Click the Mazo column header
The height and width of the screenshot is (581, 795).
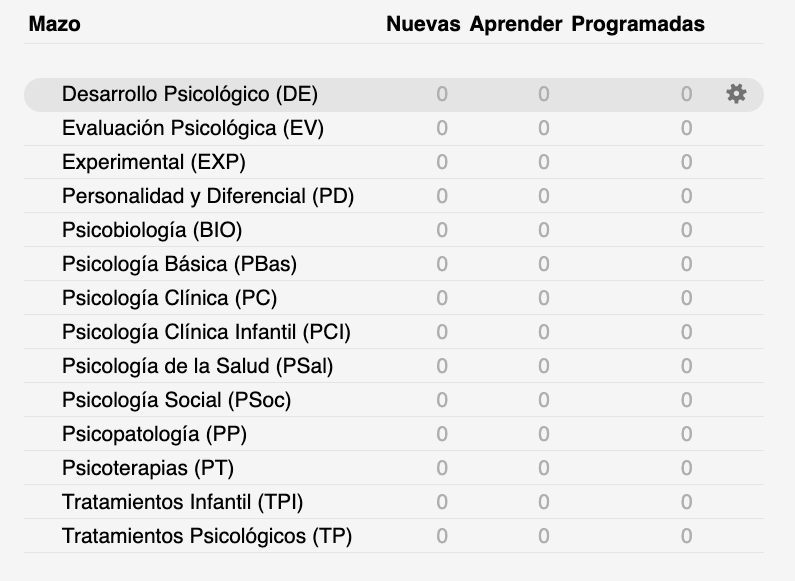click(55, 24)
